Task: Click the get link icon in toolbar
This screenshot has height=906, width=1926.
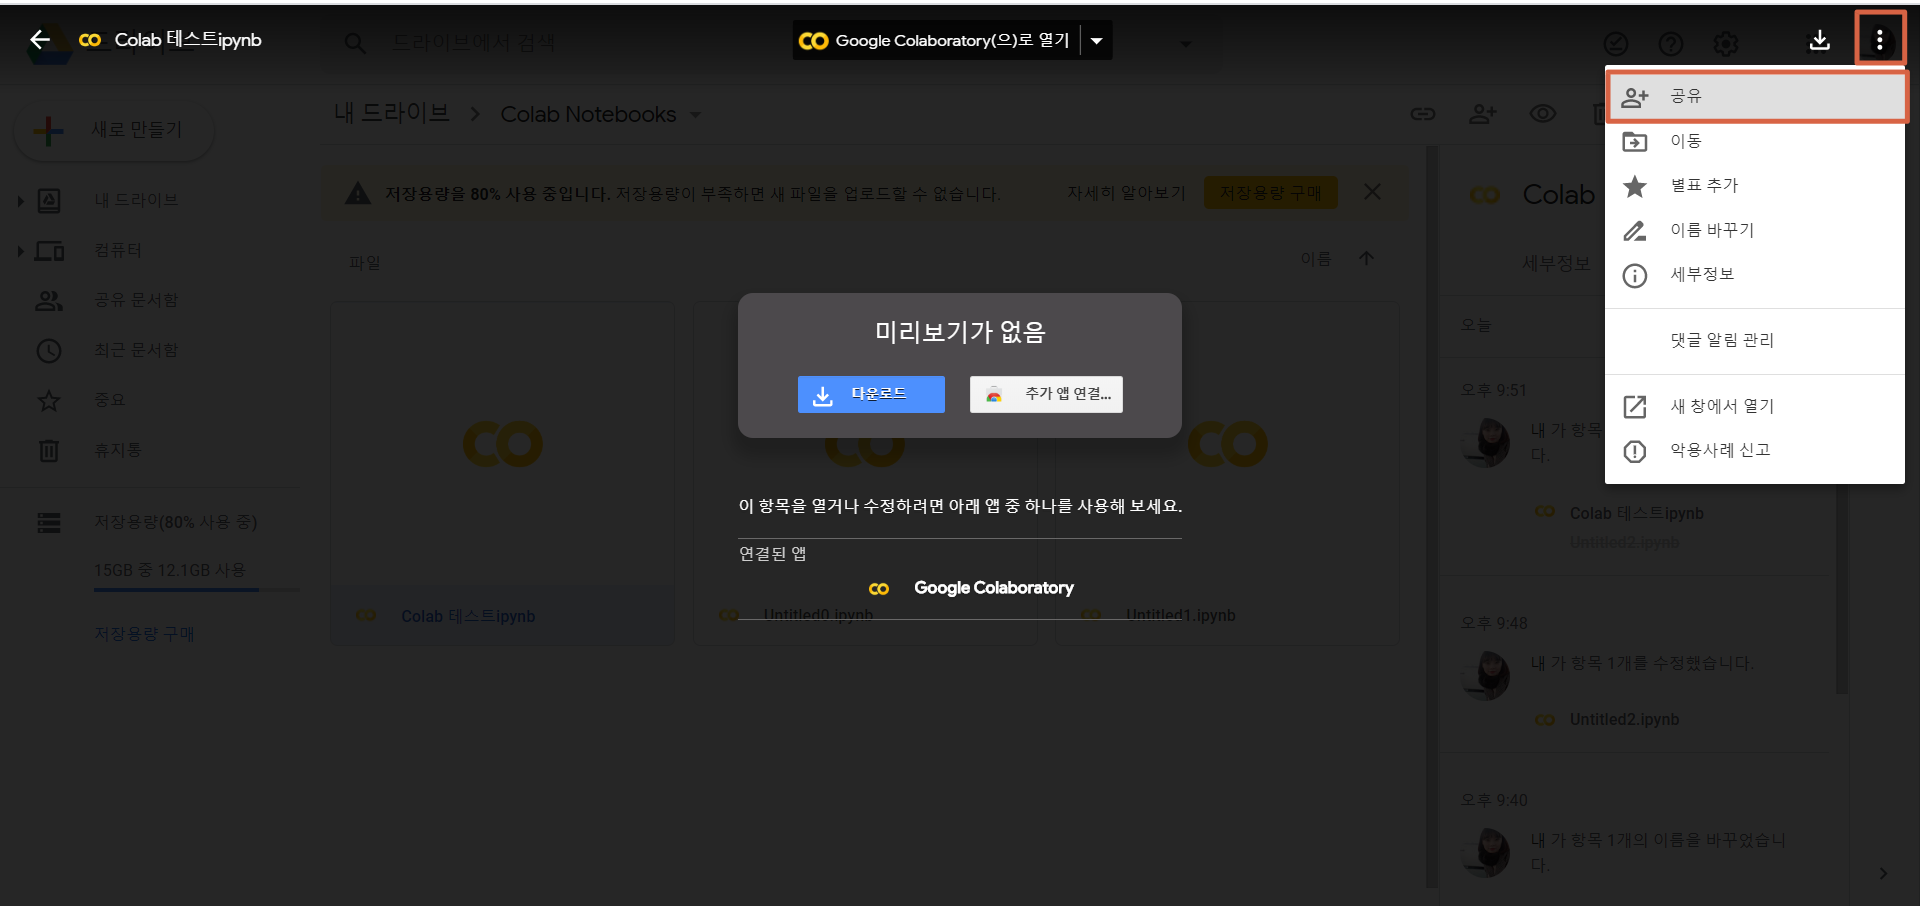Action: (x=1422, y=114)
